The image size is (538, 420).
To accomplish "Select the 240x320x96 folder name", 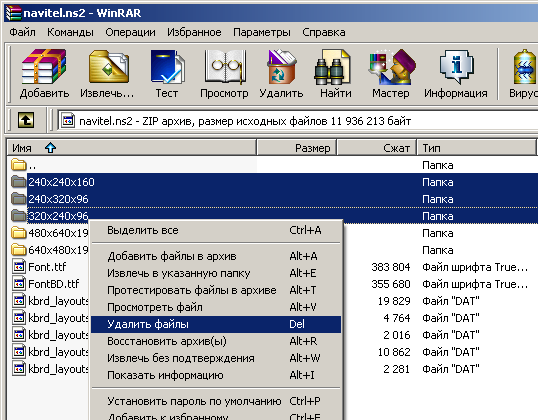I will 58,199.
